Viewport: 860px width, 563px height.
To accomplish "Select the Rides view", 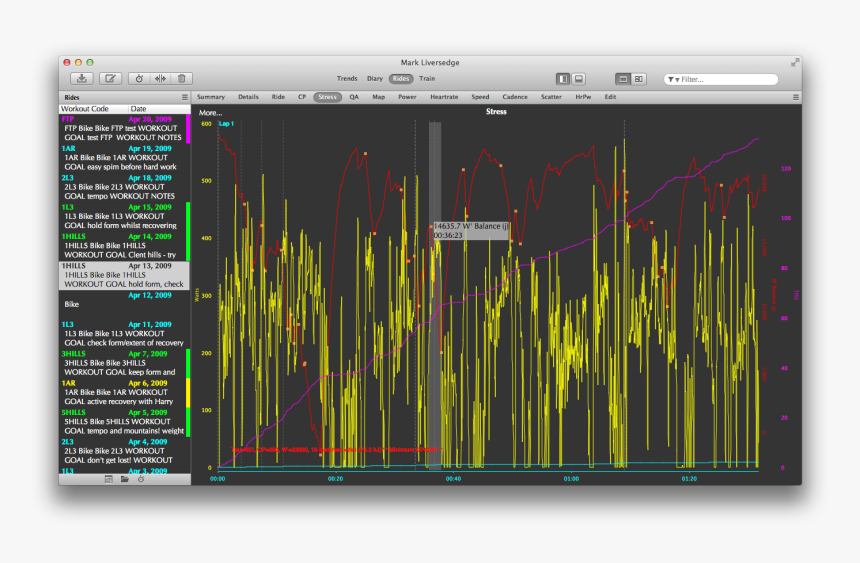I will tap(401, 78).
